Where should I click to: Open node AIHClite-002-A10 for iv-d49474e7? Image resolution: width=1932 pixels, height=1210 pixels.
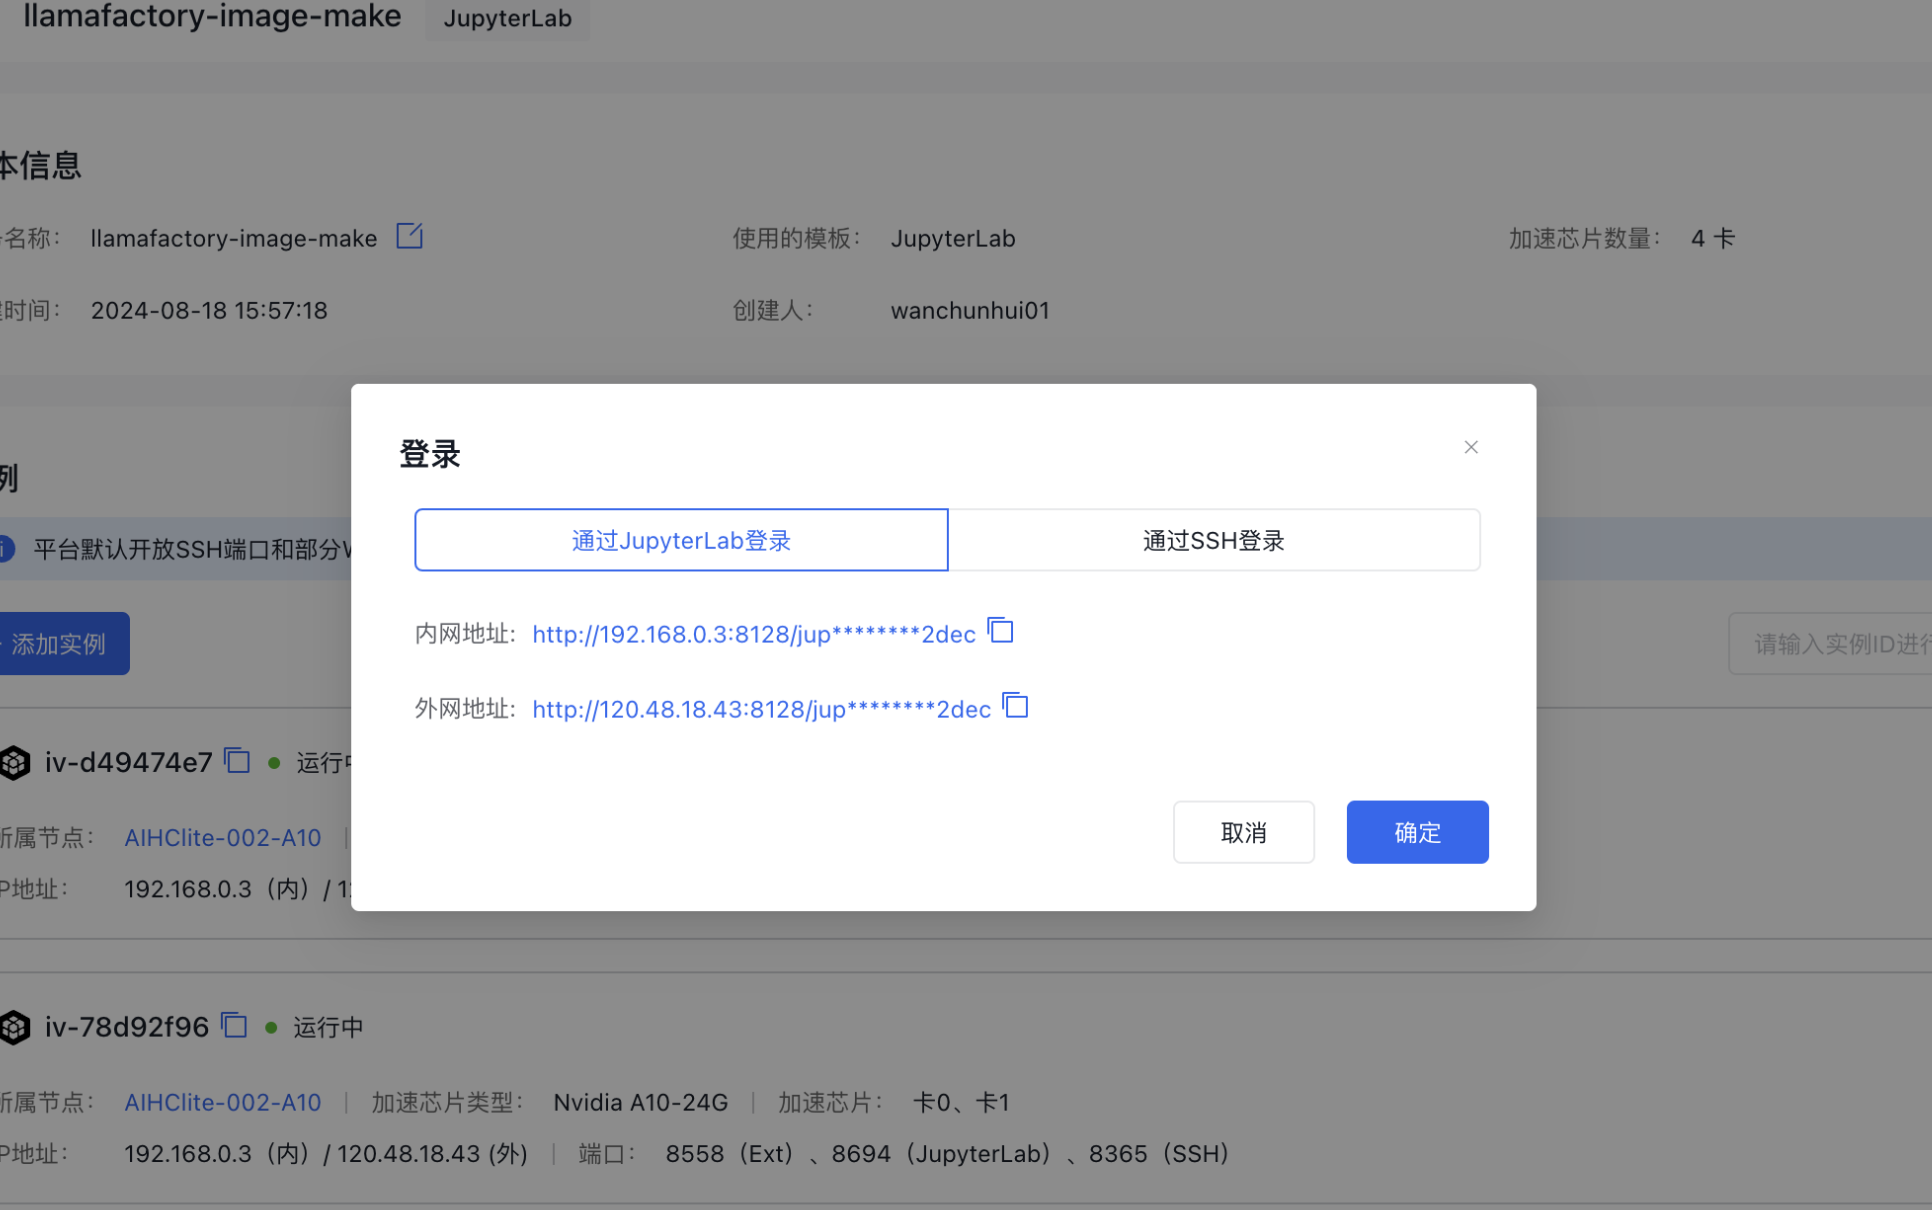(x=223, y=838)
